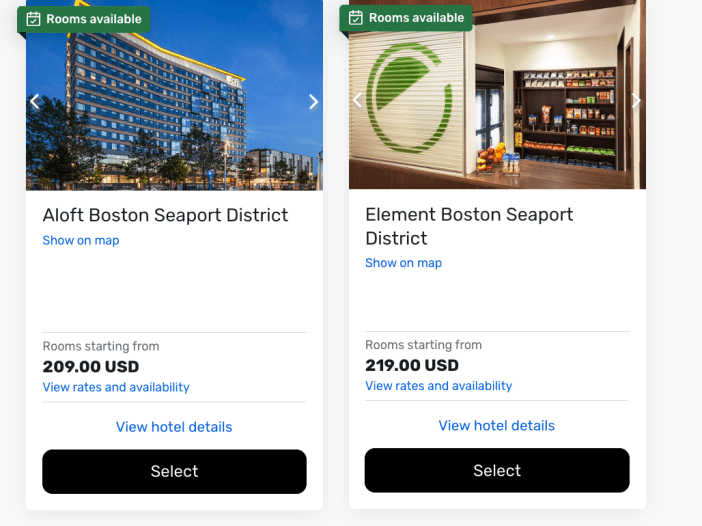Screen dimensions: 702x526
Task: Open Element Boston Seaport District map link
Action: (x=403, y=263)
